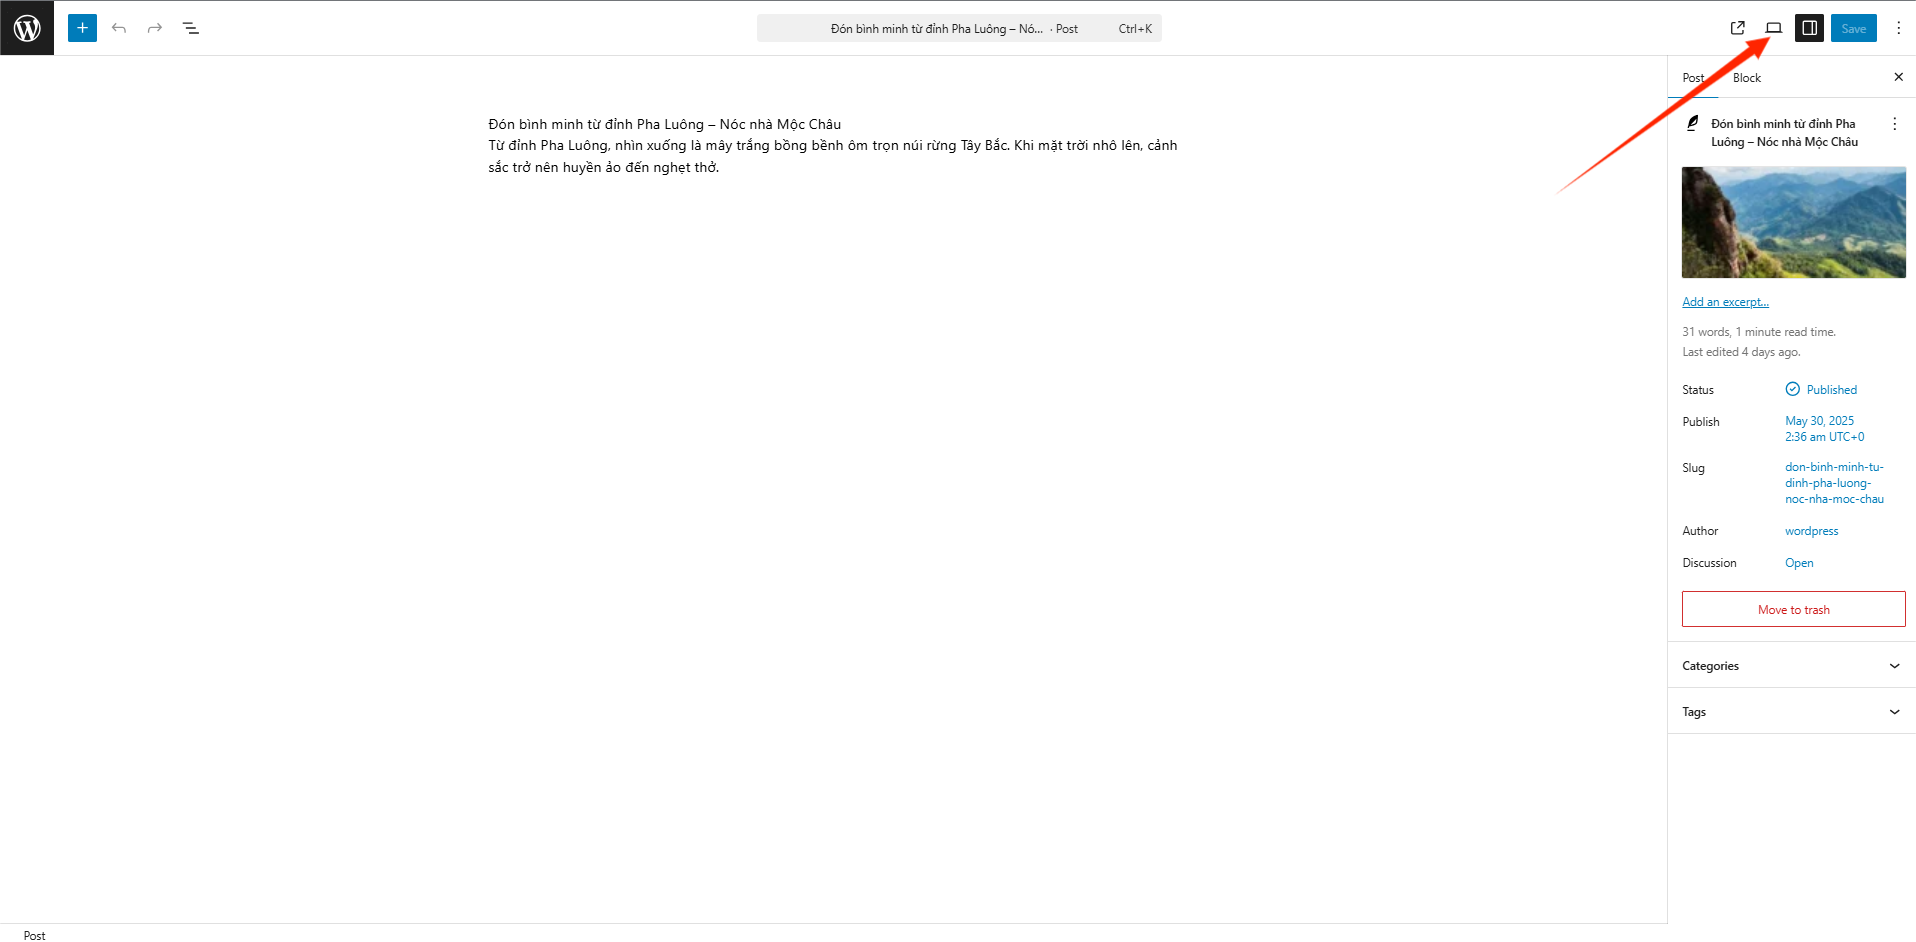Click the WordPress logo to exit editor

click(27, 28)
